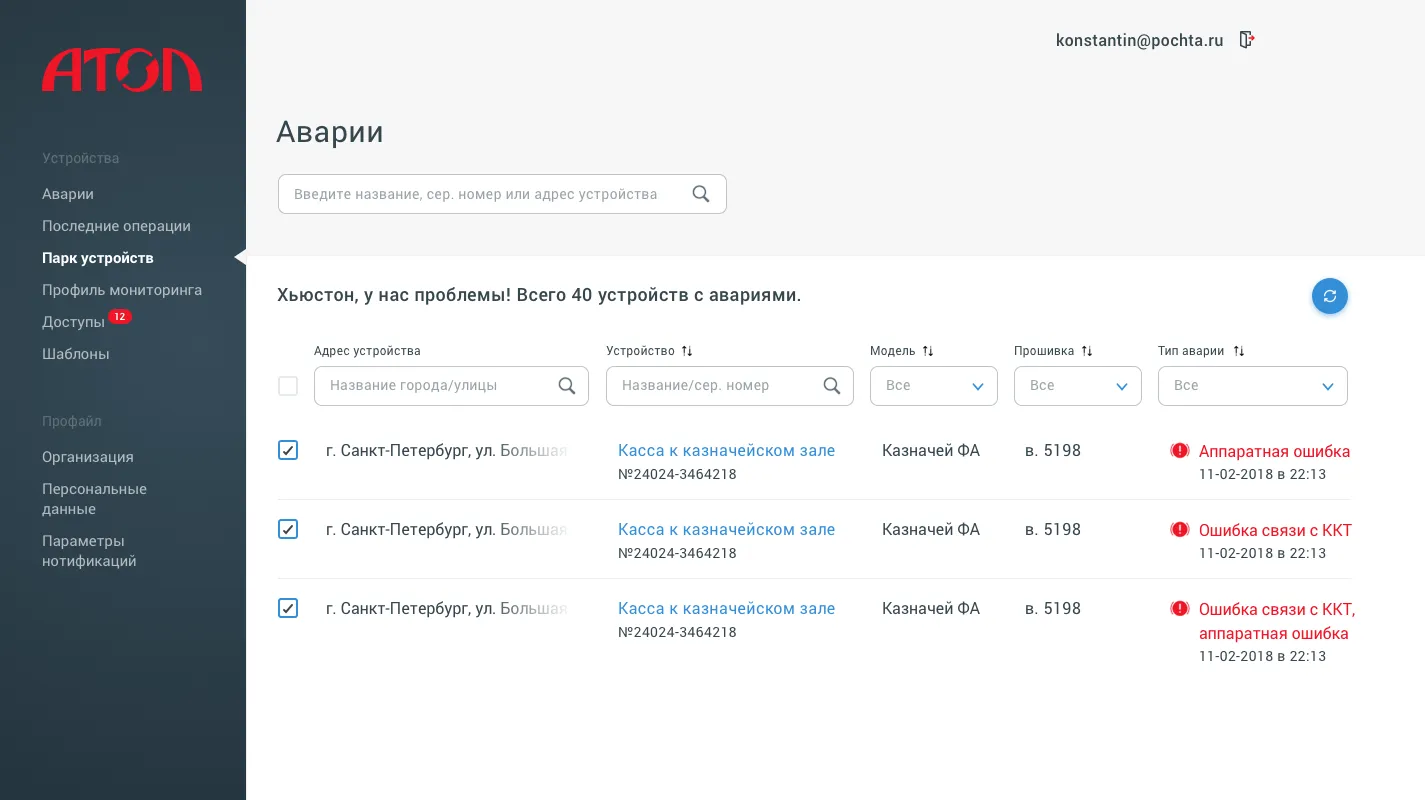Image resolution: width=1425 pixels, height=800 pixels.
Task: Open Шаблоны in the sidebar
Action: tap(76, 354)
